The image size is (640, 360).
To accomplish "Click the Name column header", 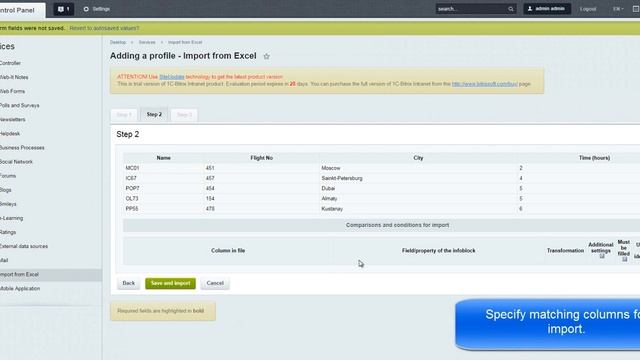I will [164, 158].
